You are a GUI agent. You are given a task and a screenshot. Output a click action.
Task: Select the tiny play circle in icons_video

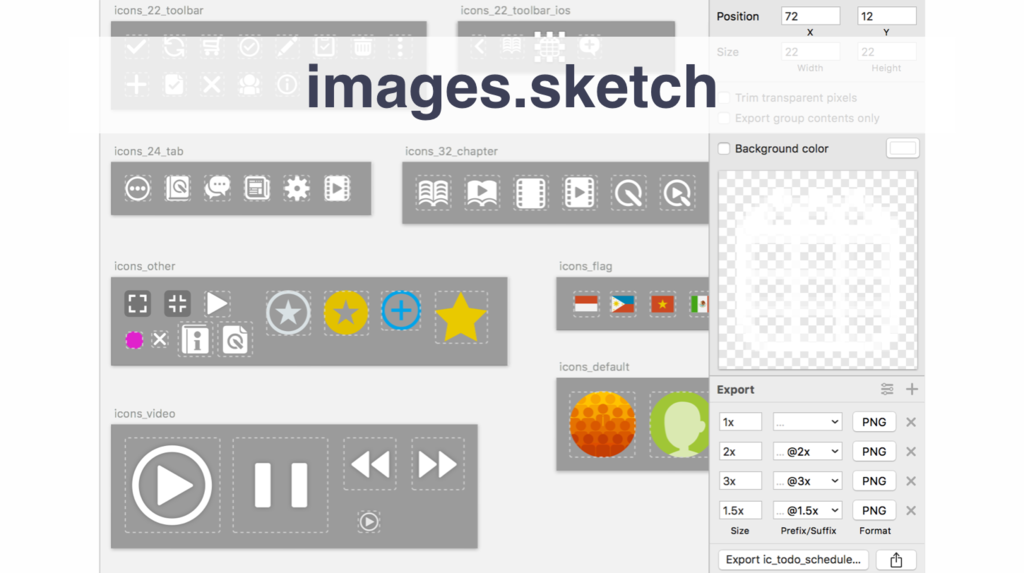pyautogui.click(x=369, y=521)
